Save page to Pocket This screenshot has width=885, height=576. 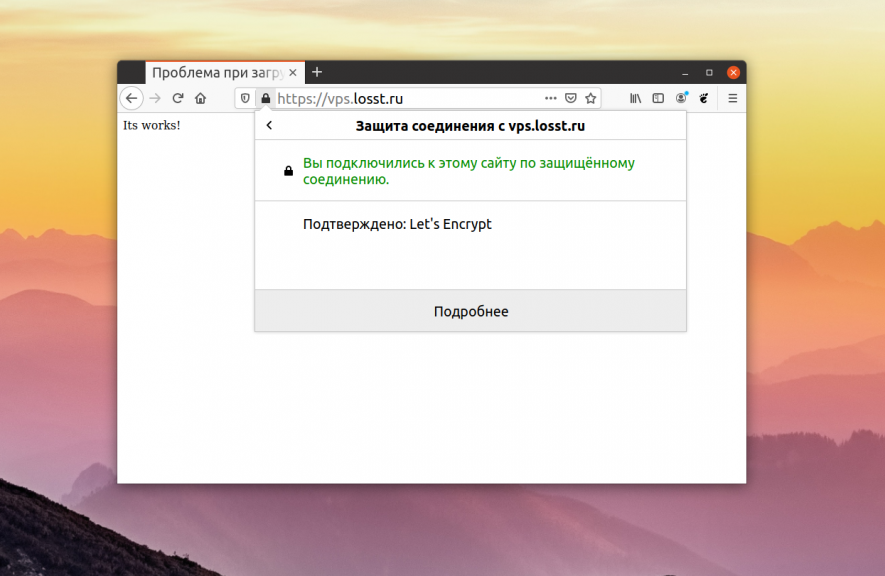pos(571,98)
